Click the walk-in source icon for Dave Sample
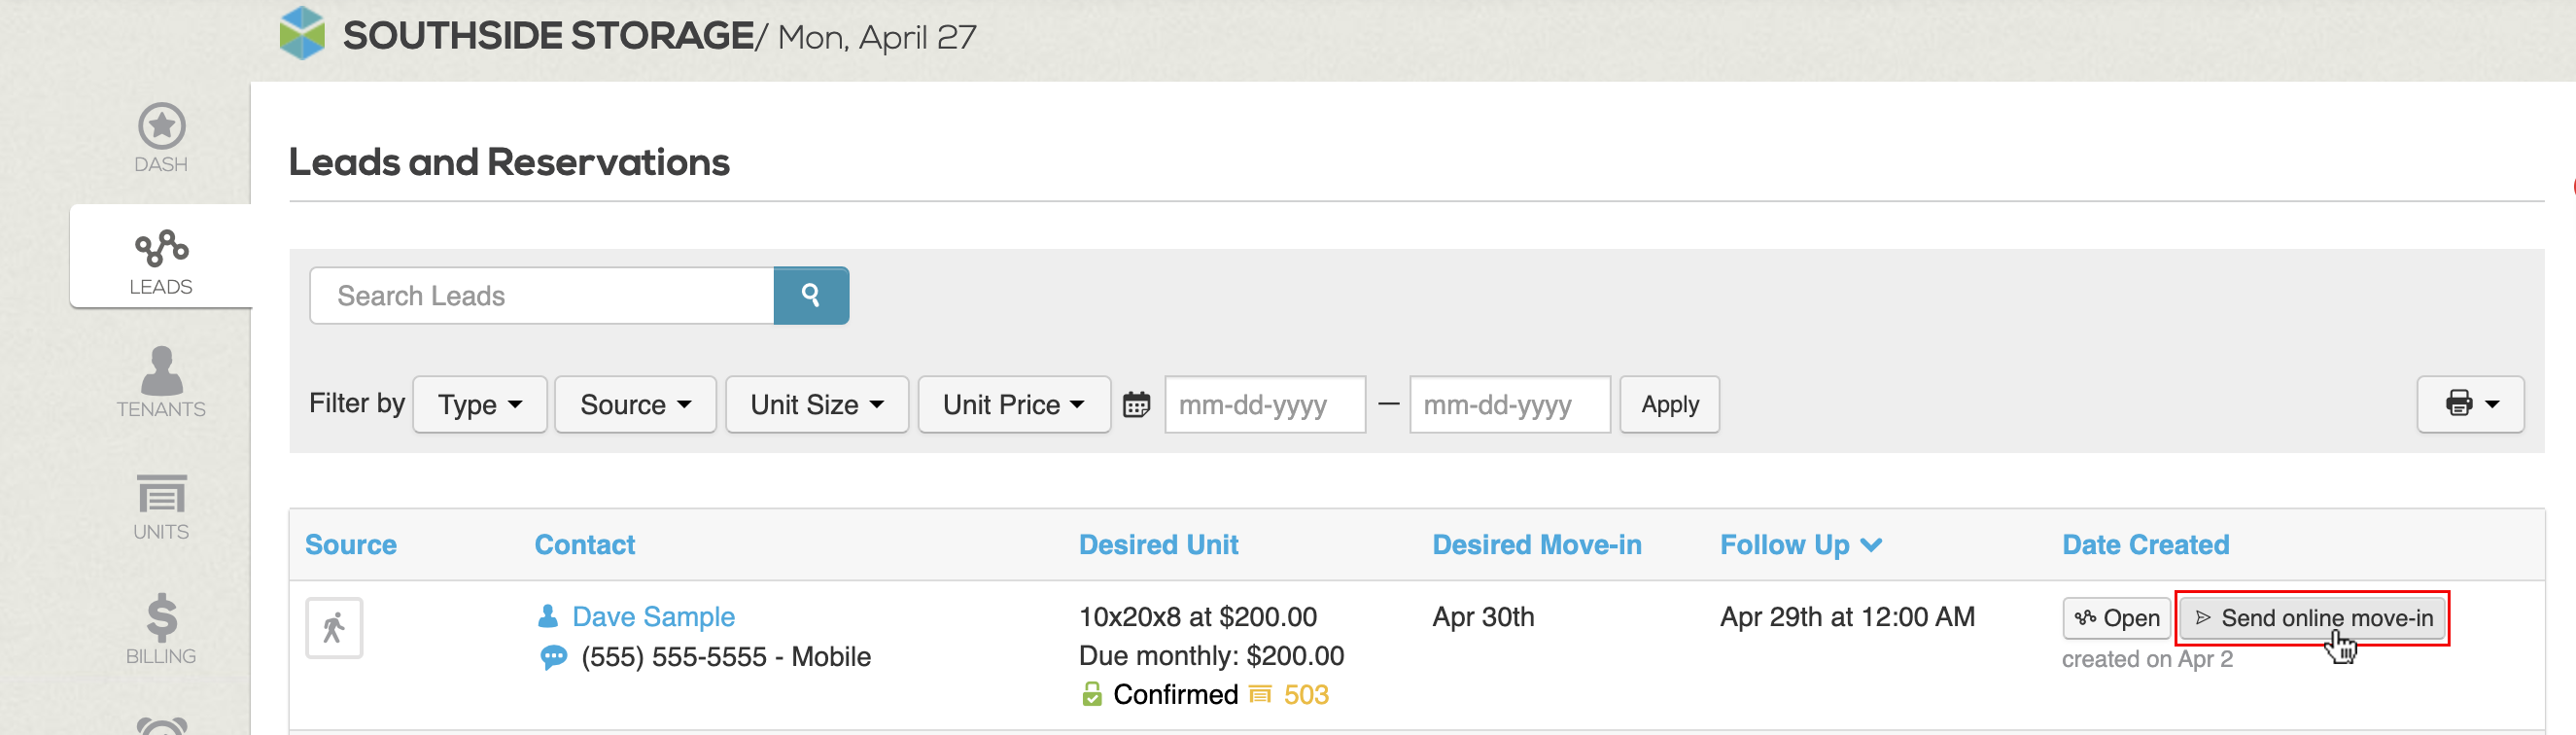 click(x=334, y=628)
